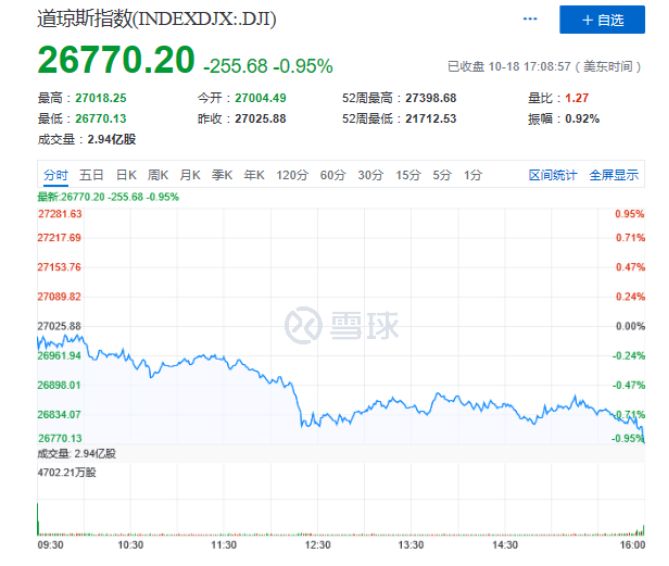Click the 0.00% percentage axis label
Screen dimensions: 669x566
[630, 326]
